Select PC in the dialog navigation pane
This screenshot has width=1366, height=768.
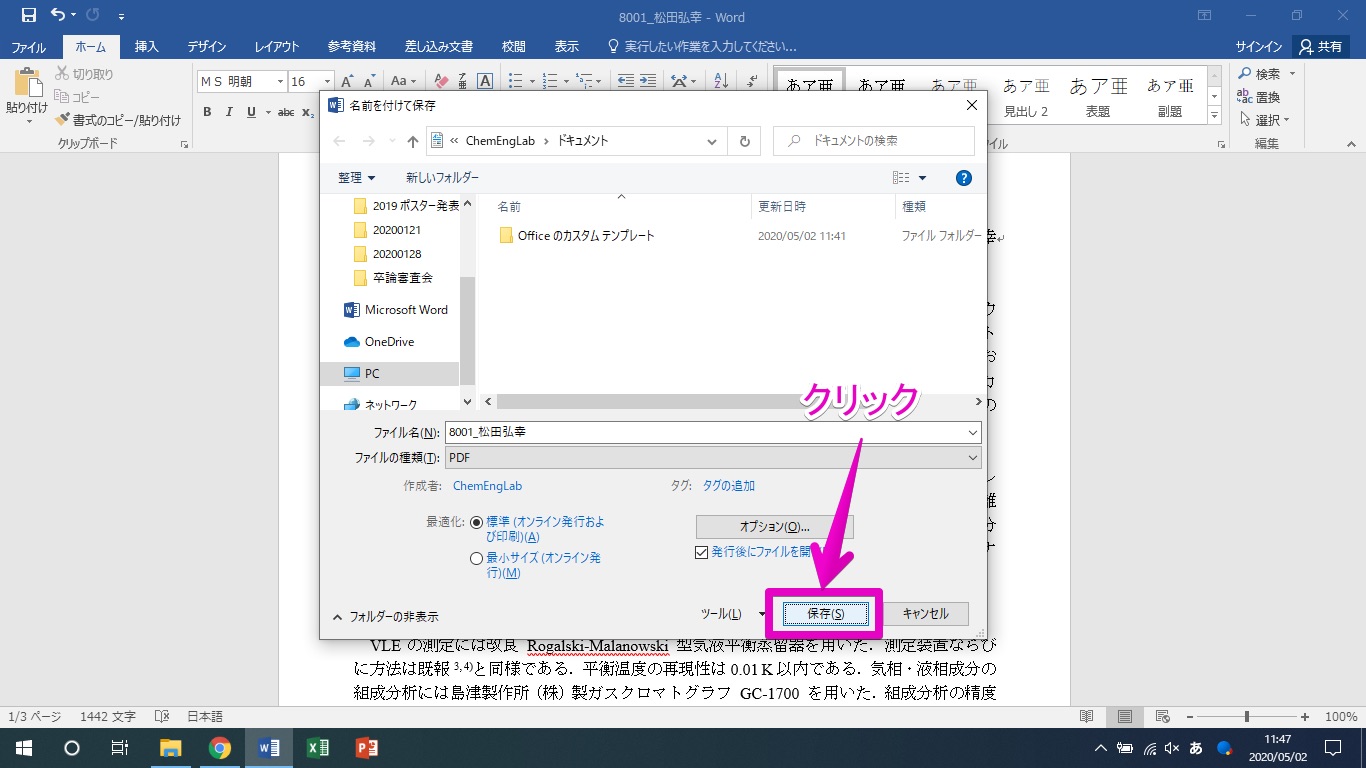[x=389, y=373]
